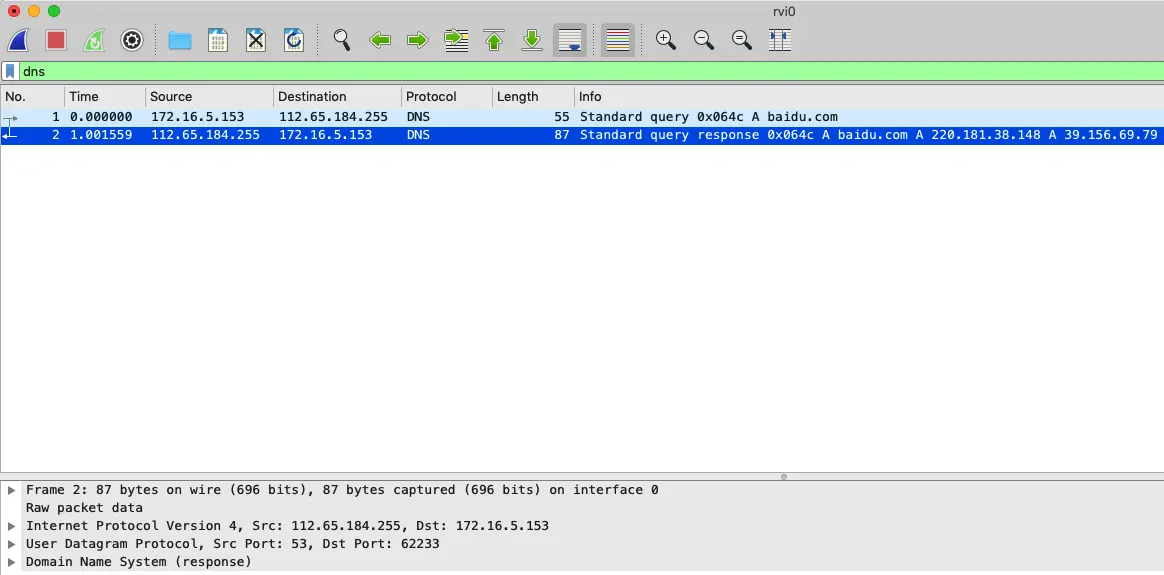Click the display filter bookmark icon
The height and width of the screenshot is (575, 1164).
[10, 71]
